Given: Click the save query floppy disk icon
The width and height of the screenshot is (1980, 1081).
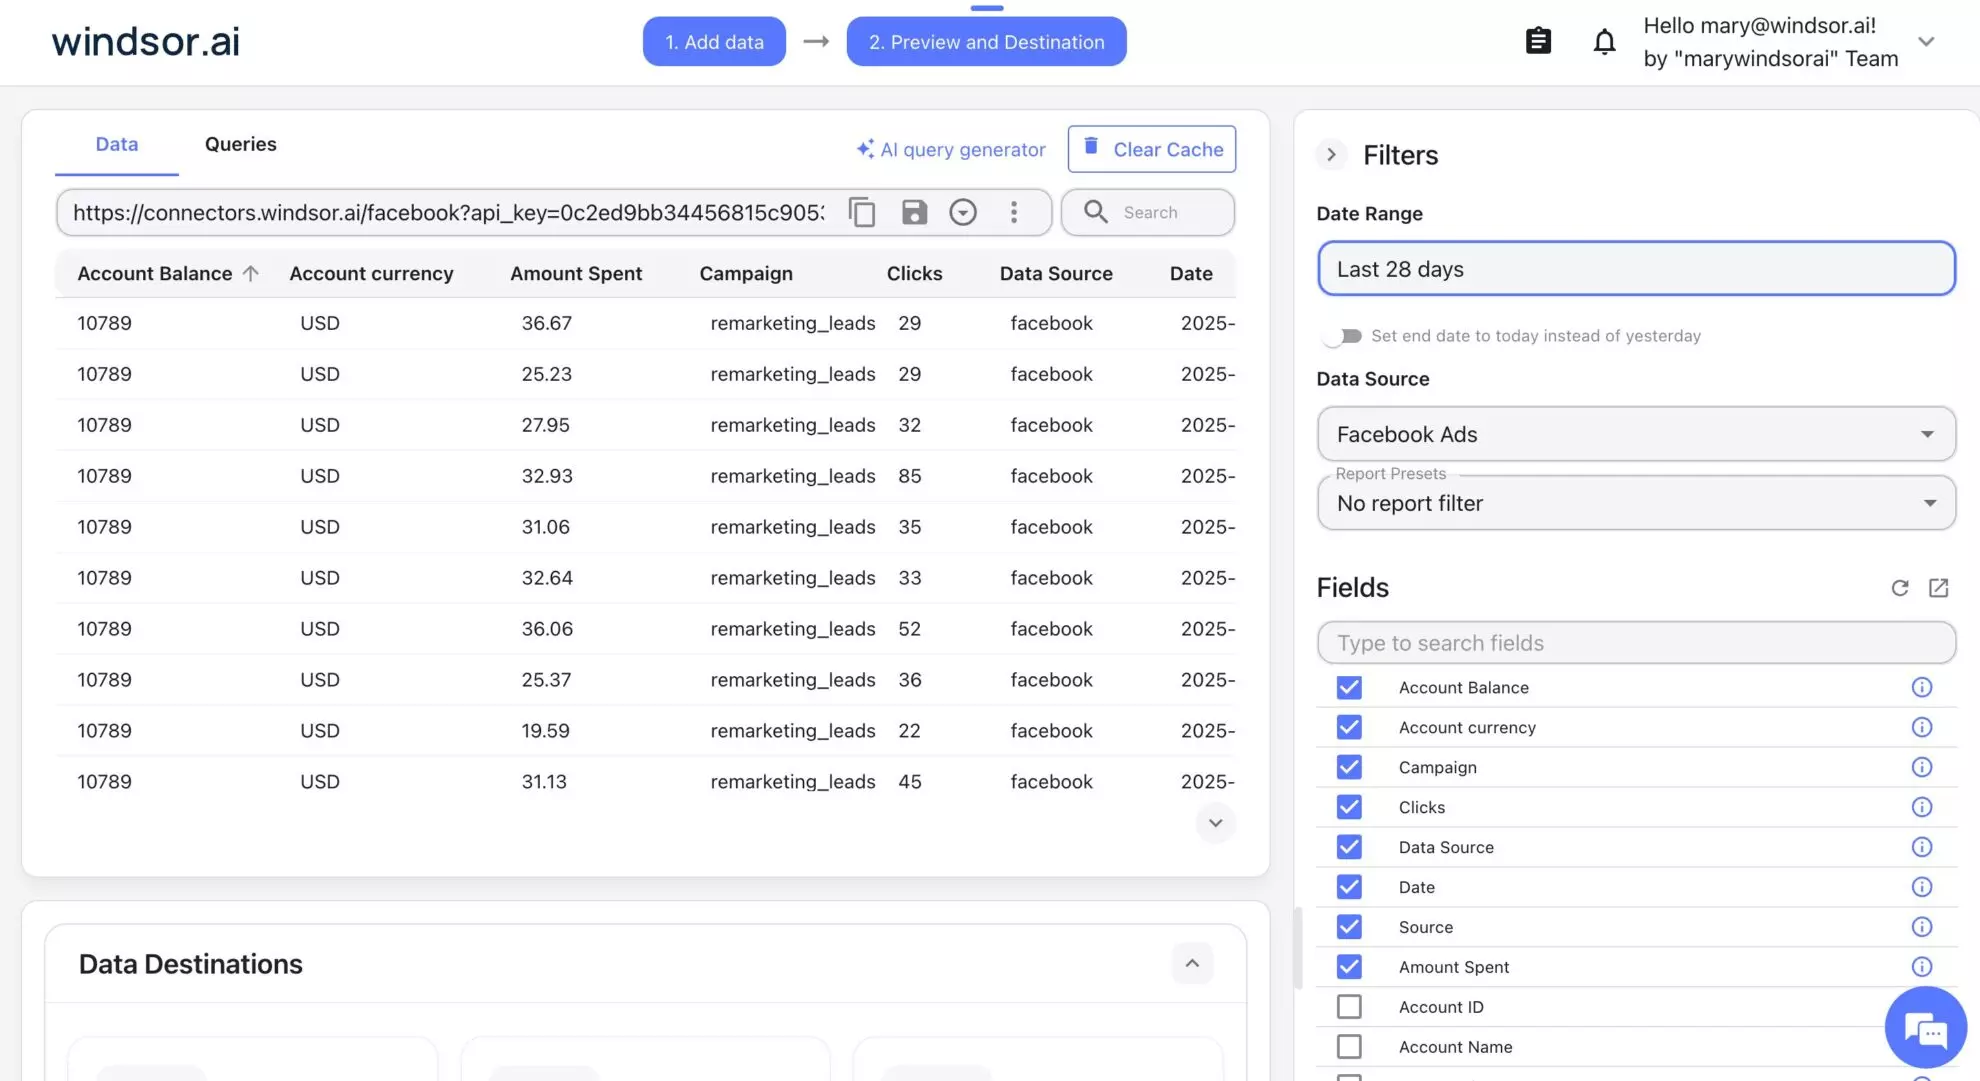Looking at the screenshot, I should point(914,212).
